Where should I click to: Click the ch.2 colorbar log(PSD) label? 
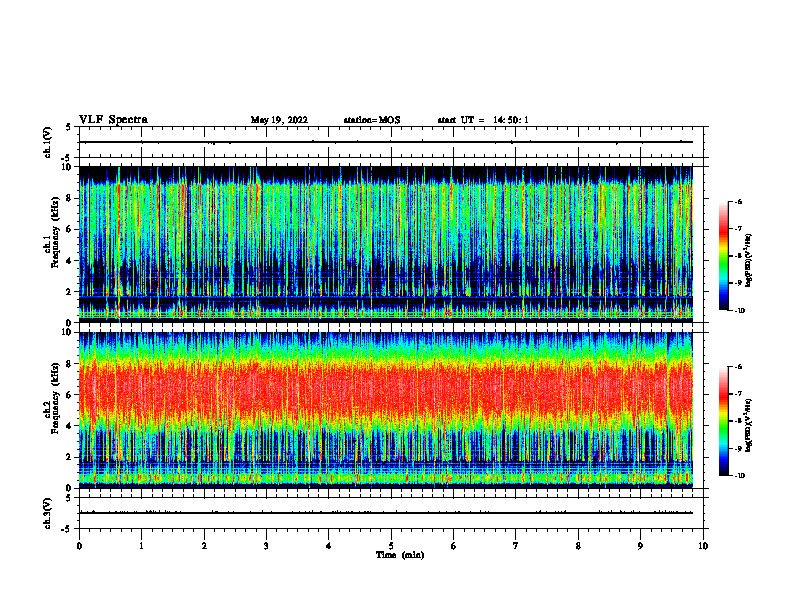pyautogui.click(x=748, y=425)
